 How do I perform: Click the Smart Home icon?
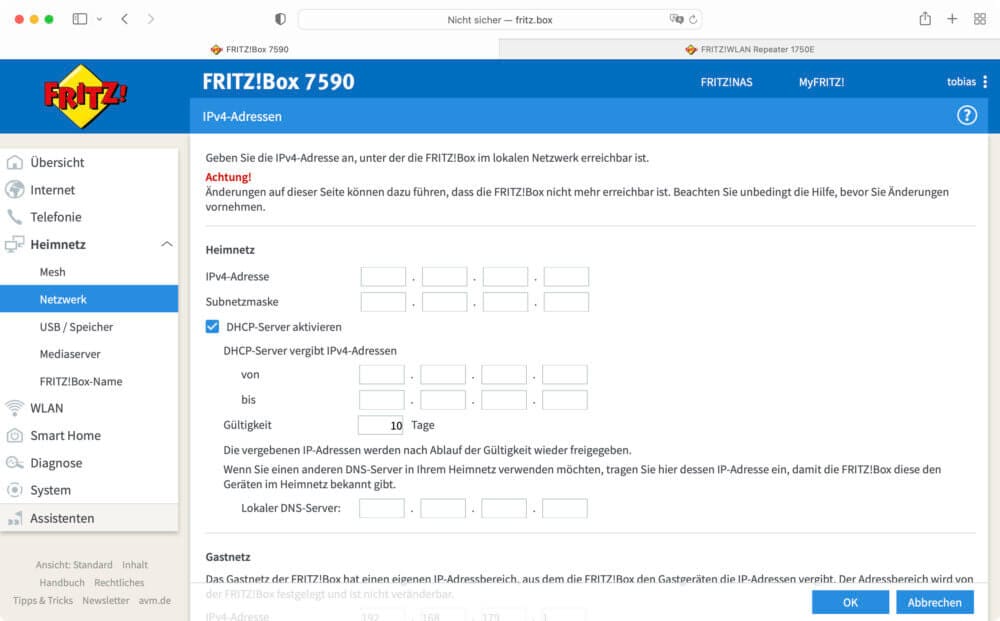[14, 435]
